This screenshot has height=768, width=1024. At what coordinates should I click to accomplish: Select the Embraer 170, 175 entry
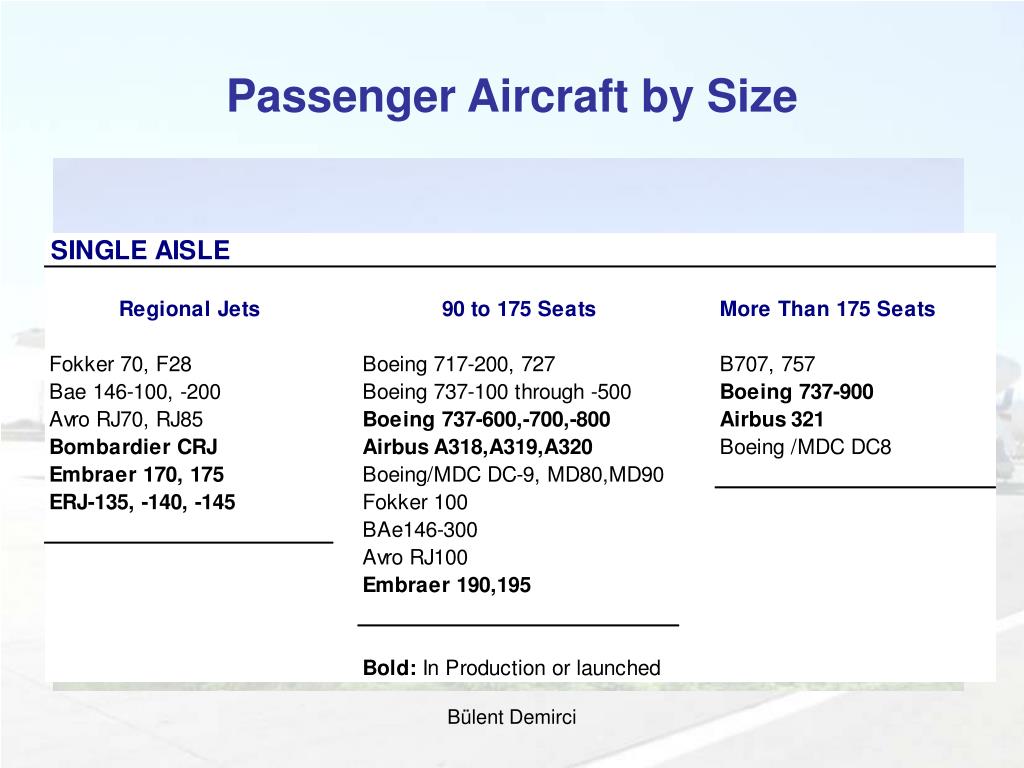(x=136, y=474)
